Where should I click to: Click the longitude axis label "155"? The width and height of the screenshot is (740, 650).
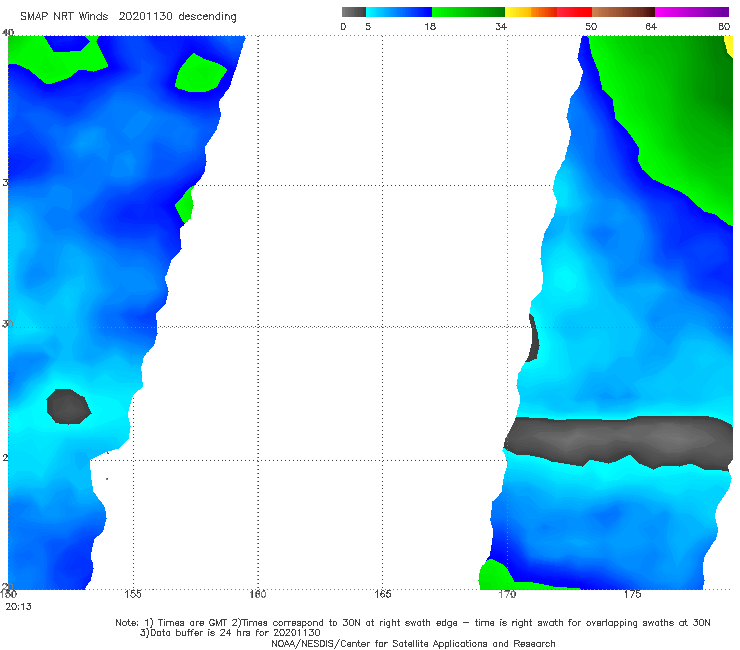133,594
